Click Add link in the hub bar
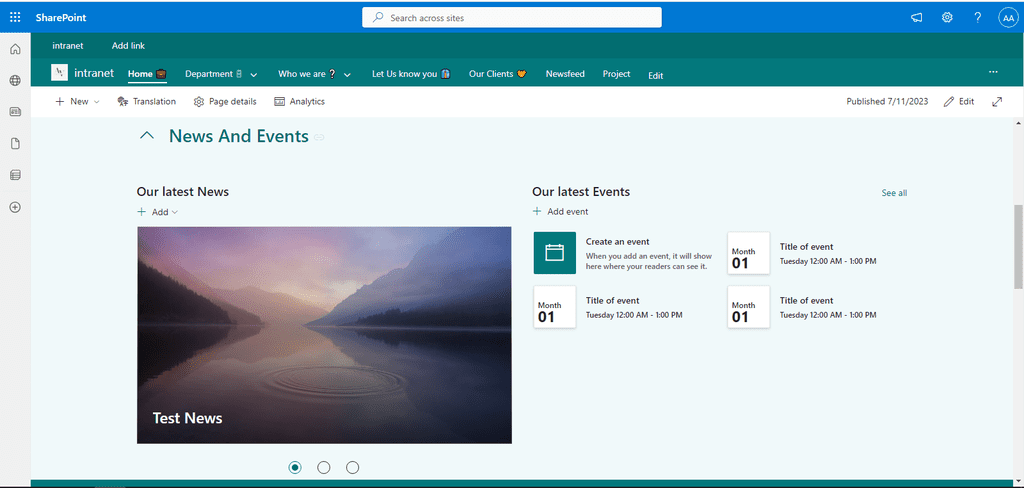Screen dimensions: 1024x488 click(128, 46)
